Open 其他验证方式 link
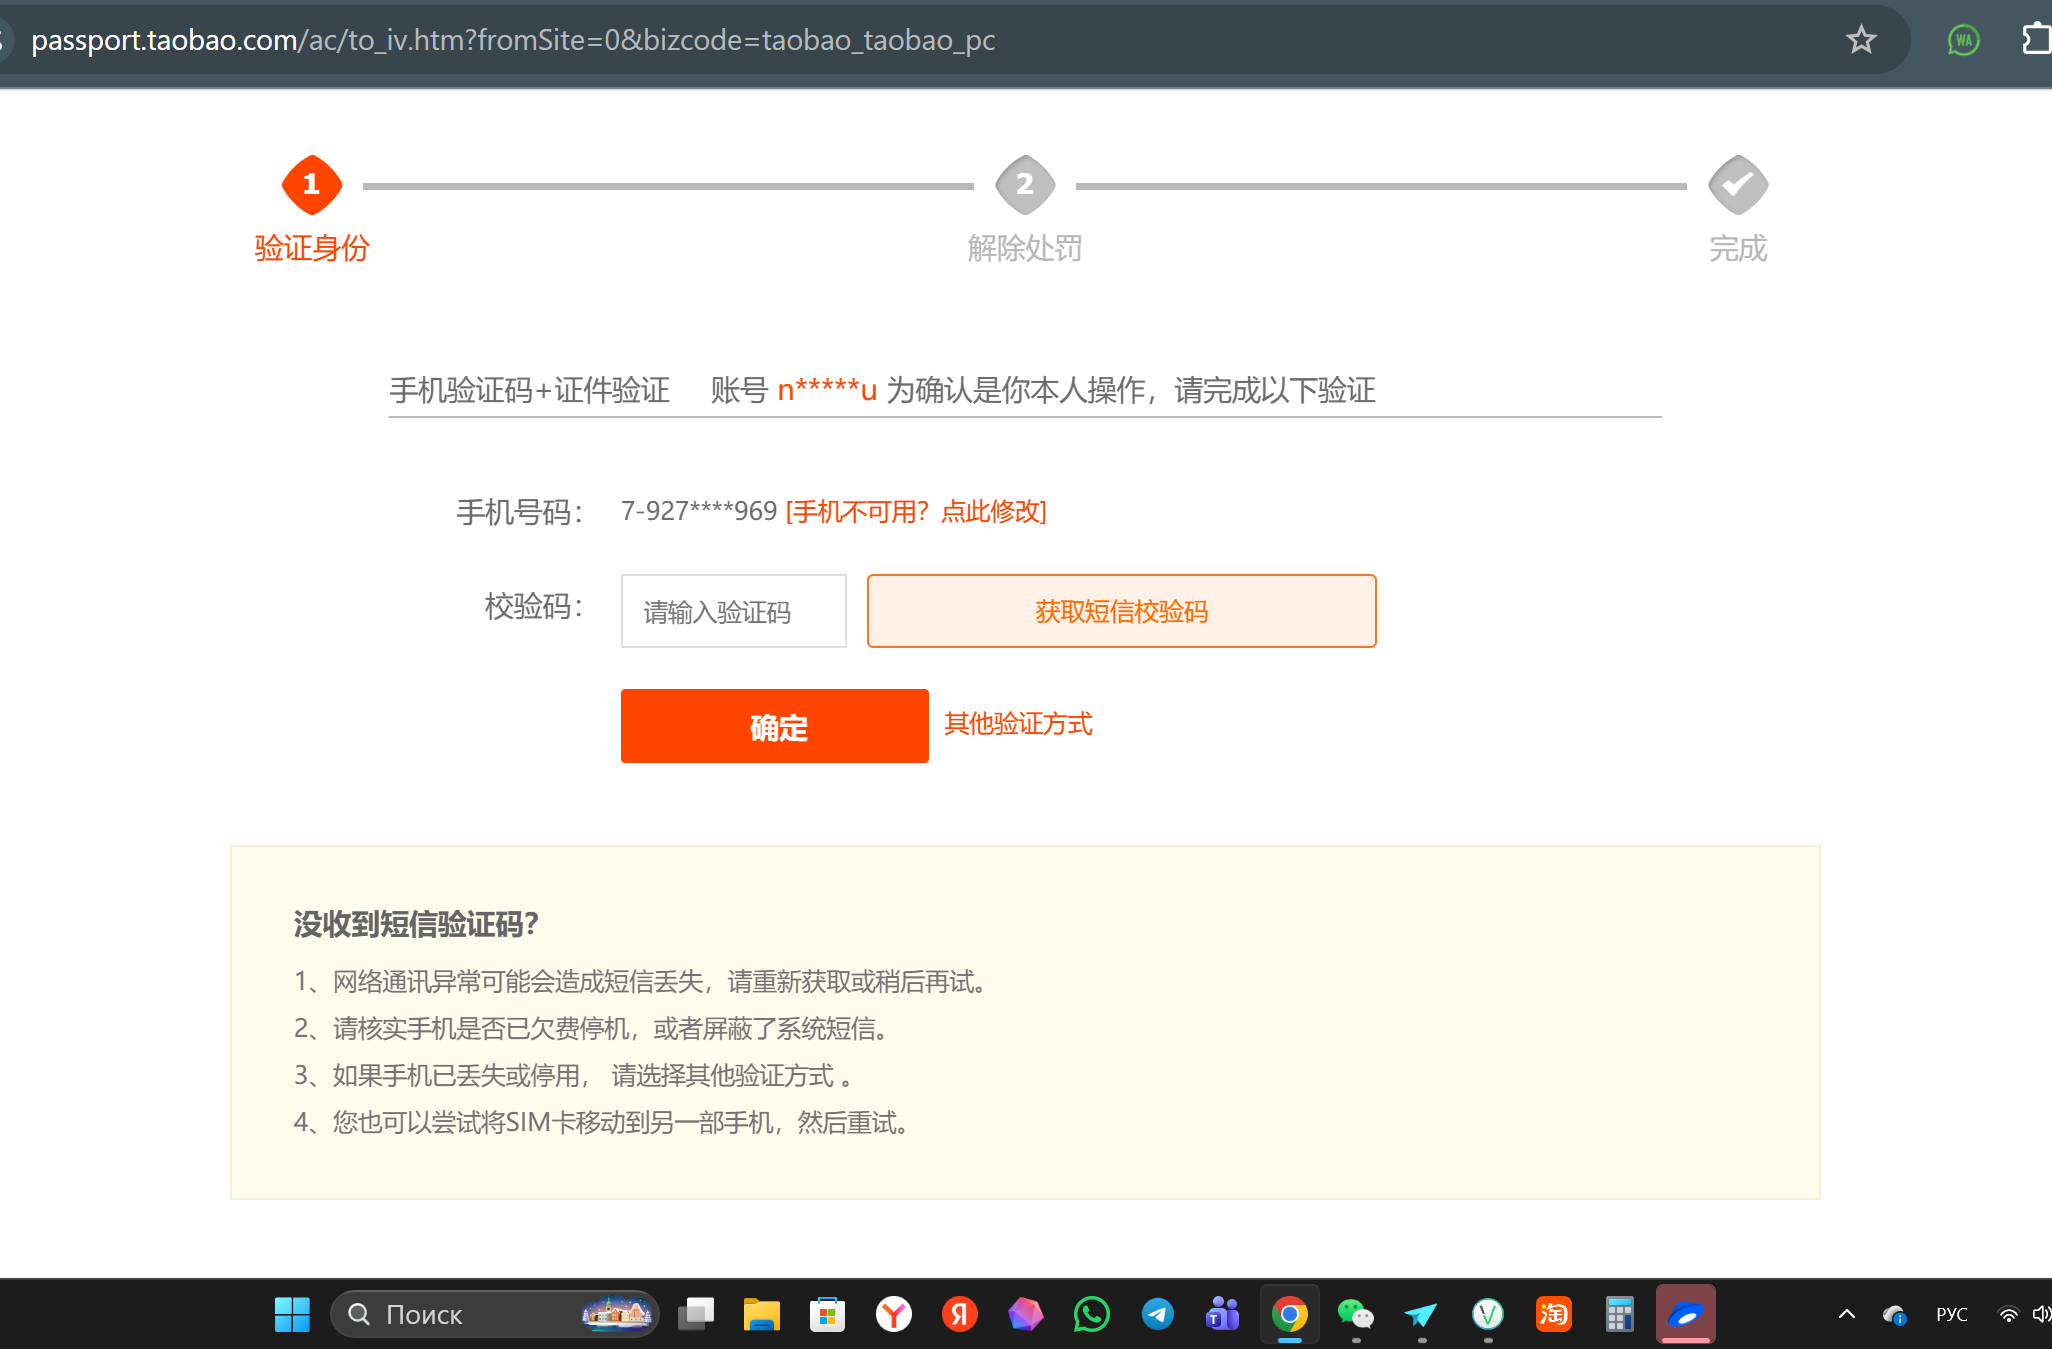 pyautogui.click(x=1018, y=724)
